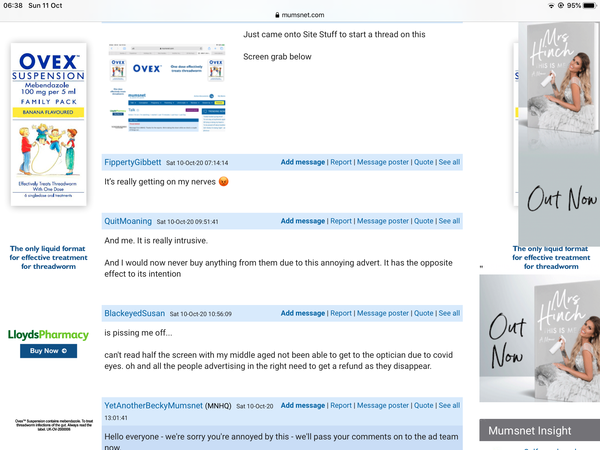
Task: Open FippertyGibbett's profile name link
Action: click(x=133, y=162)
